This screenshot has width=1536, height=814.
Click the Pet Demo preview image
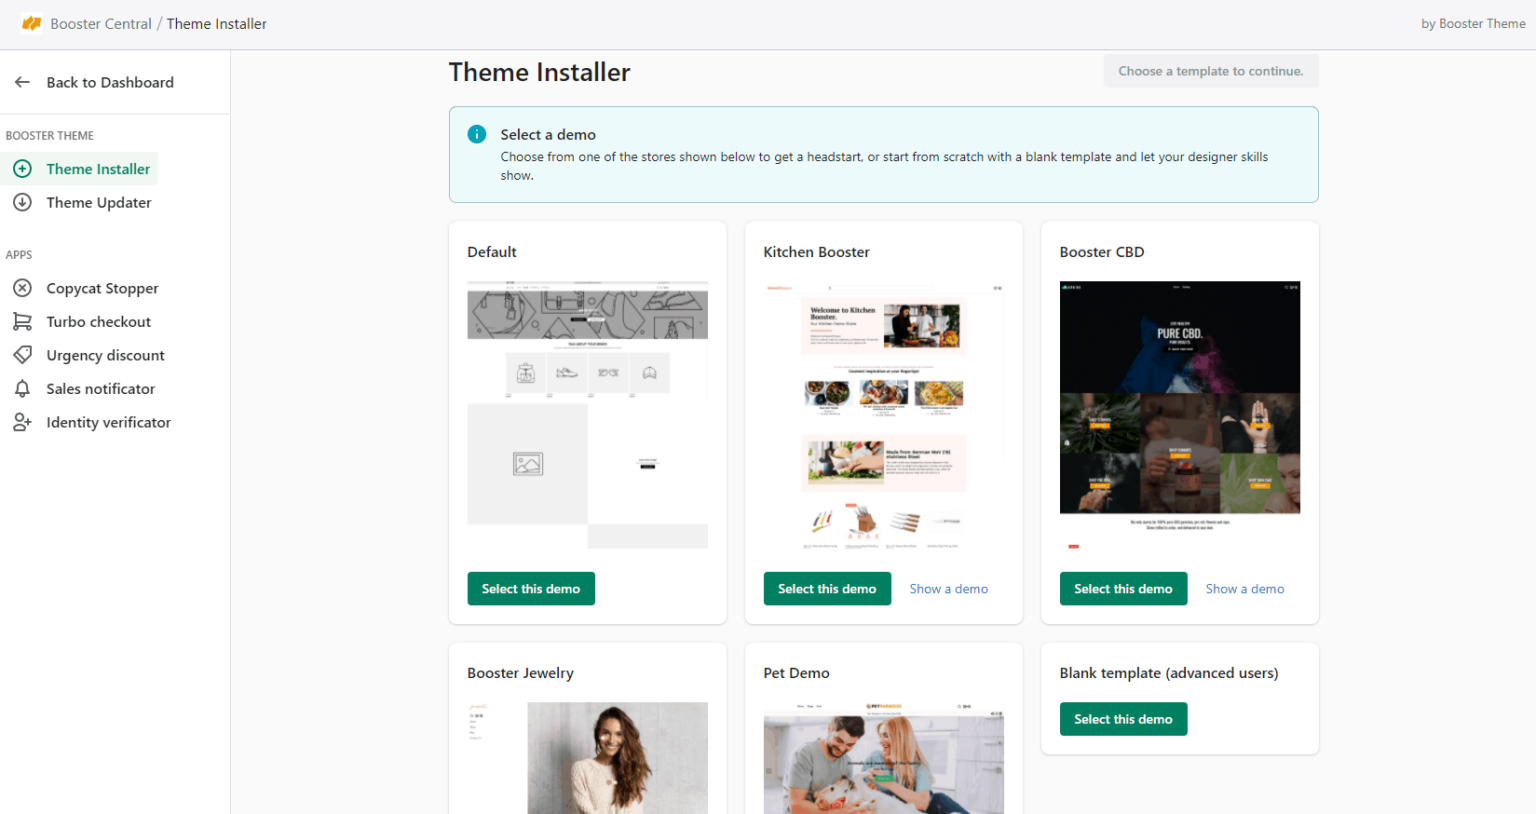883,760
